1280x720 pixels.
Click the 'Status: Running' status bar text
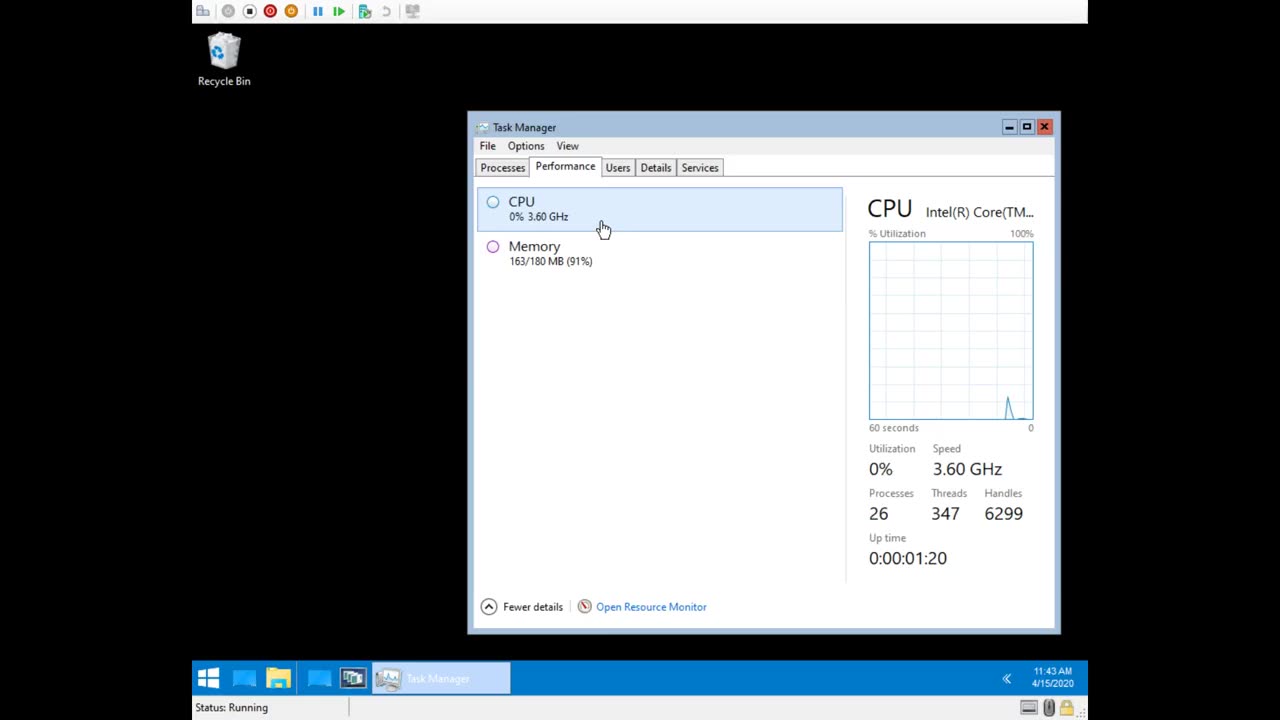231,708
